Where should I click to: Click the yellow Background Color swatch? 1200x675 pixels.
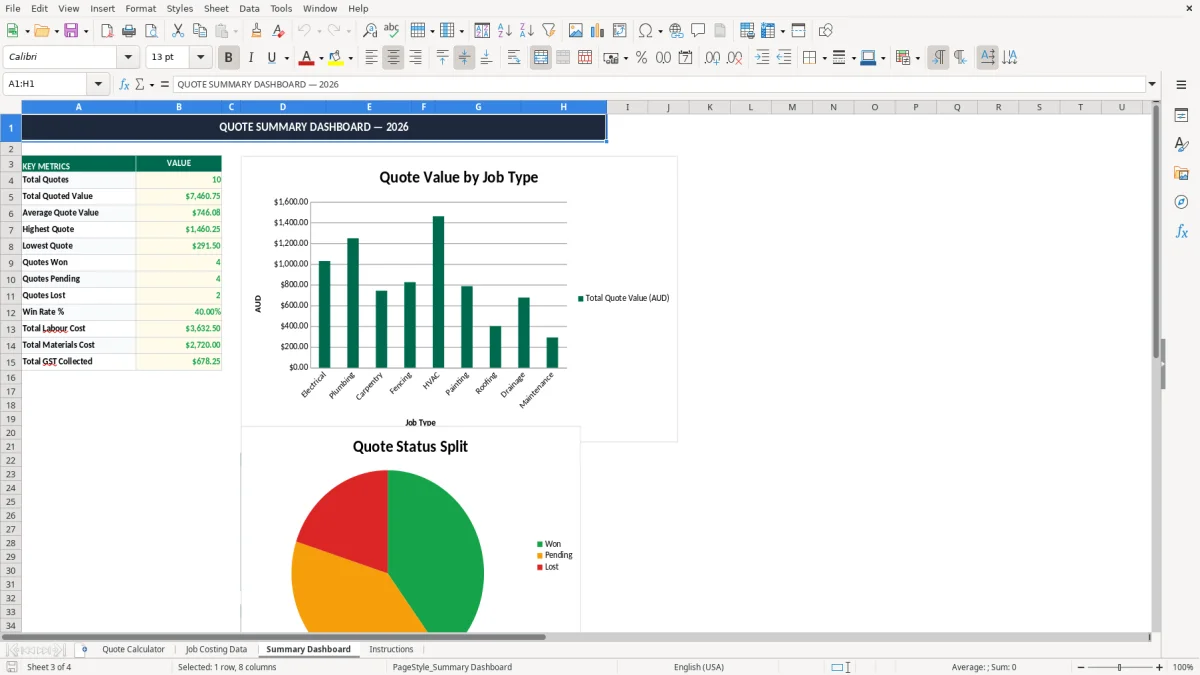point(336,58)
